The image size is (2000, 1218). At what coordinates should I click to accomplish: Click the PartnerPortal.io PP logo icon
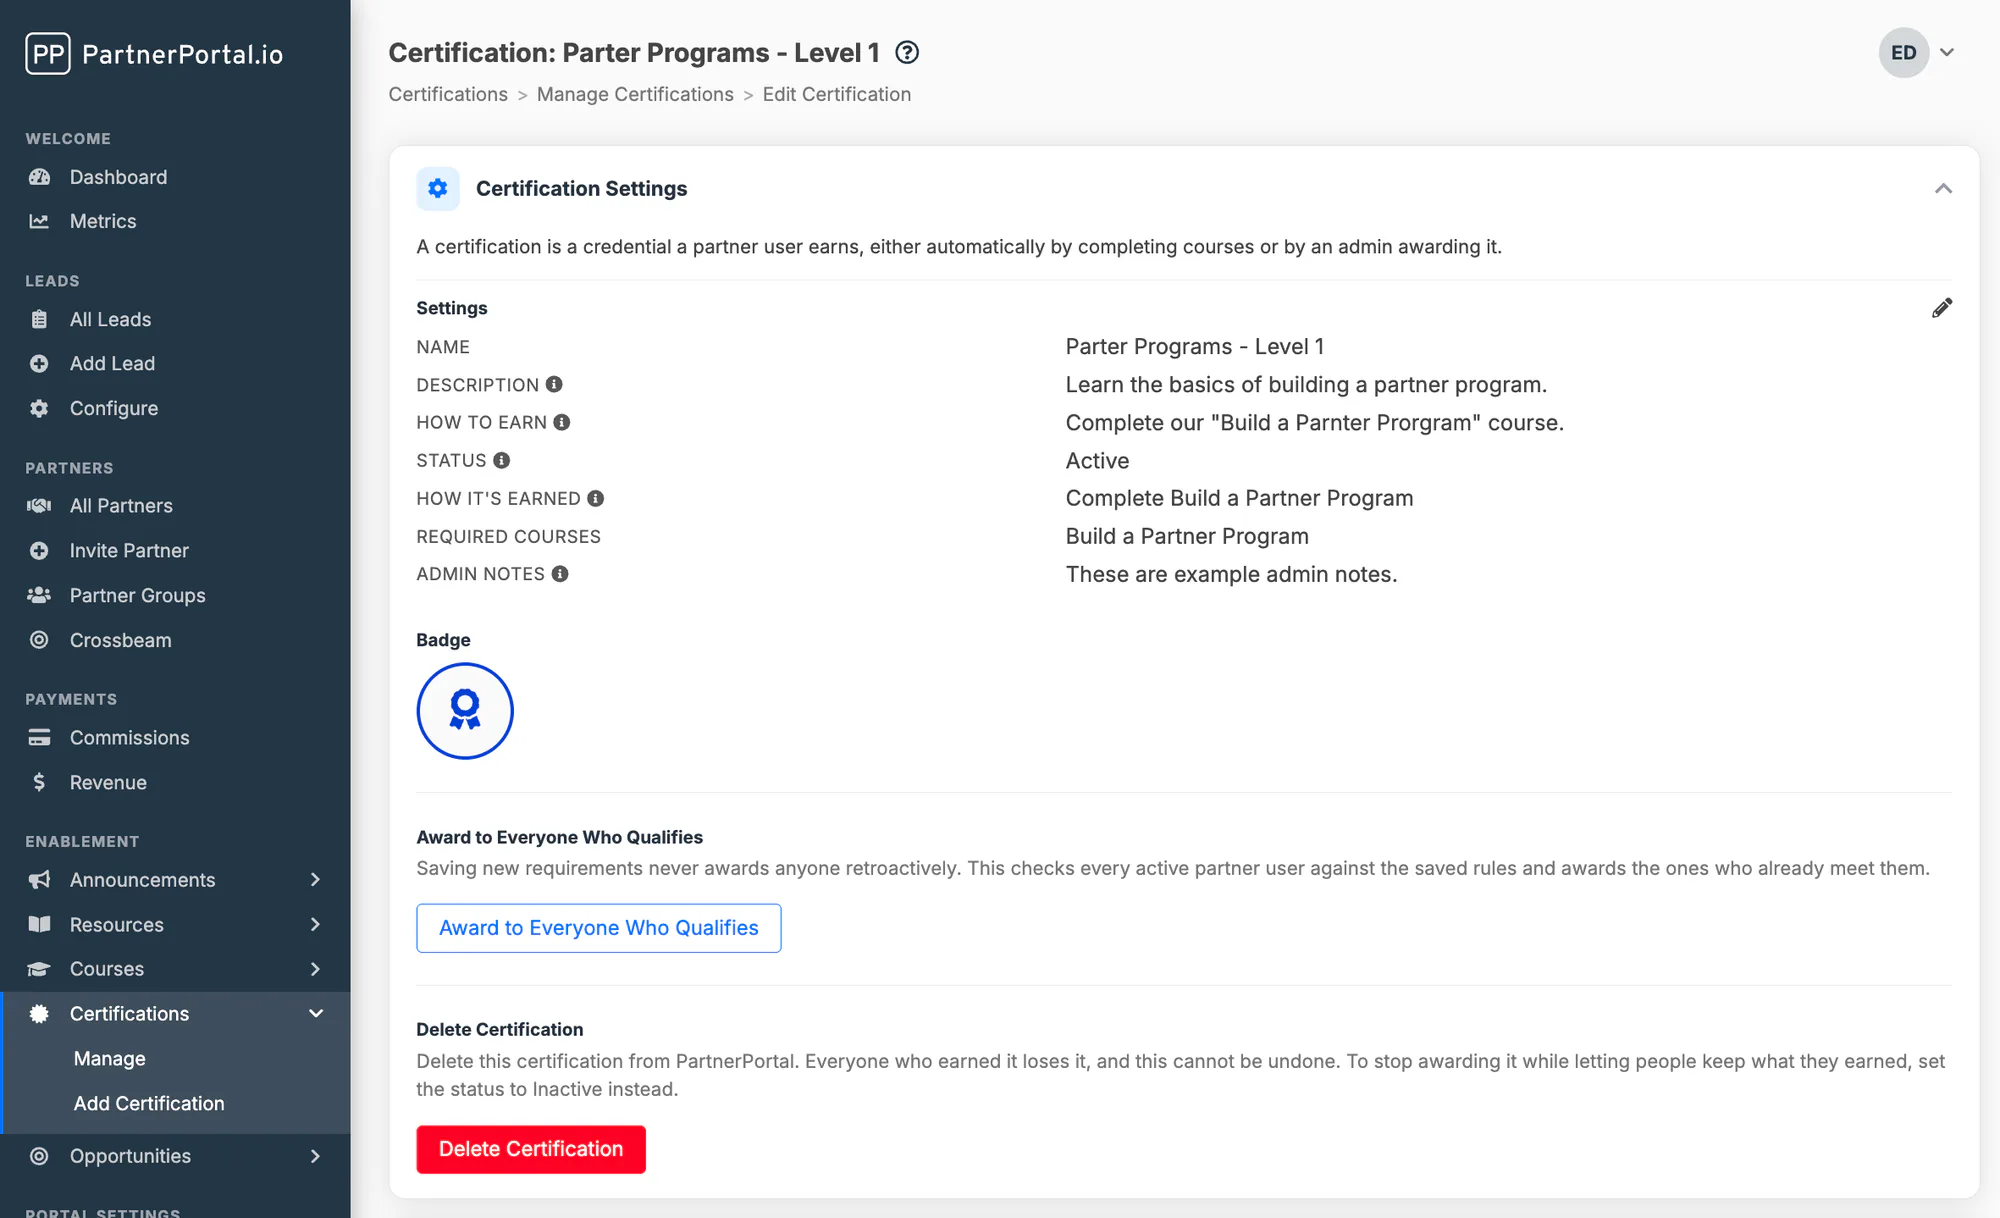point(48,54)
